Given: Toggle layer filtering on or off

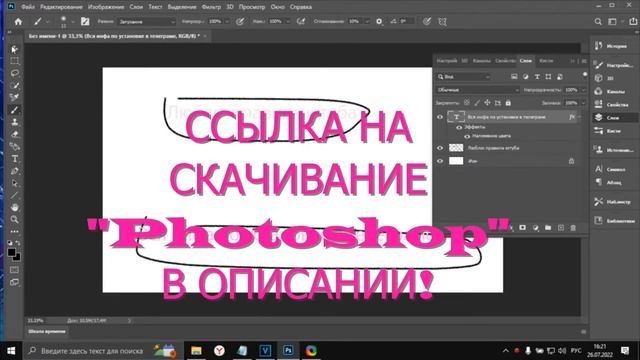Looking at the screenshot, I should [585, 75].
